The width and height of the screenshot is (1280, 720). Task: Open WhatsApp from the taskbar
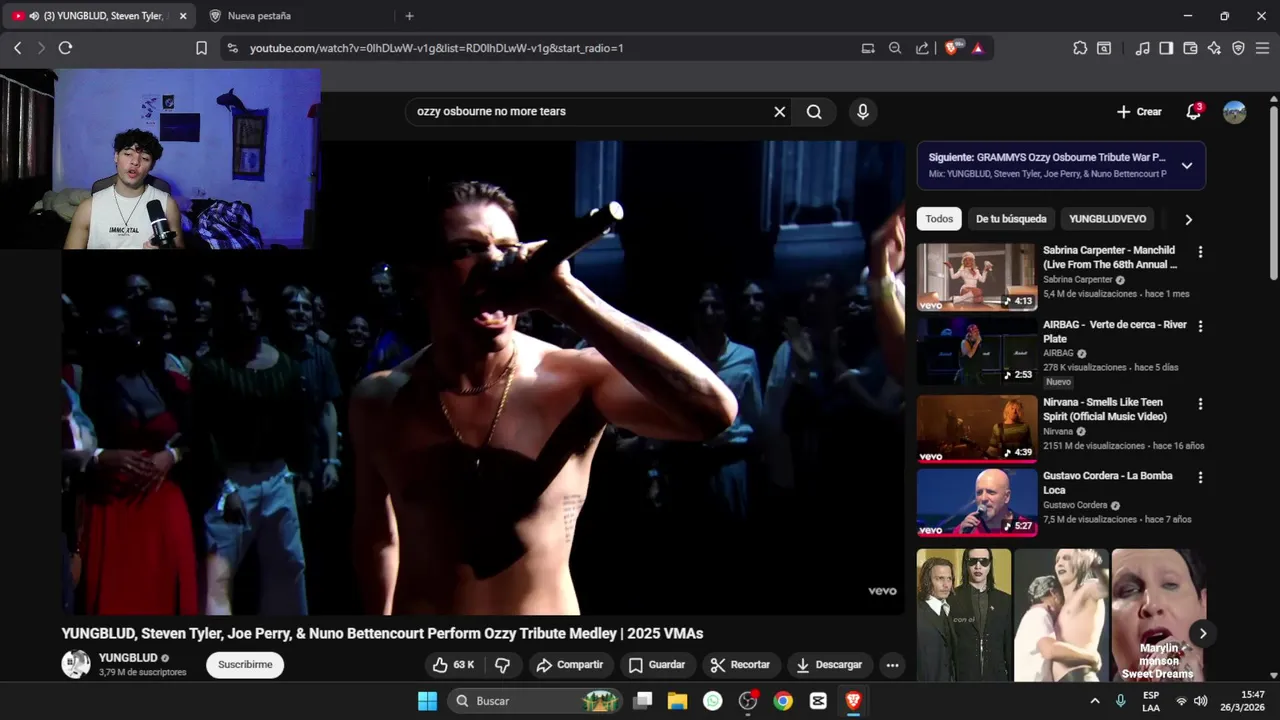point(713,701)
